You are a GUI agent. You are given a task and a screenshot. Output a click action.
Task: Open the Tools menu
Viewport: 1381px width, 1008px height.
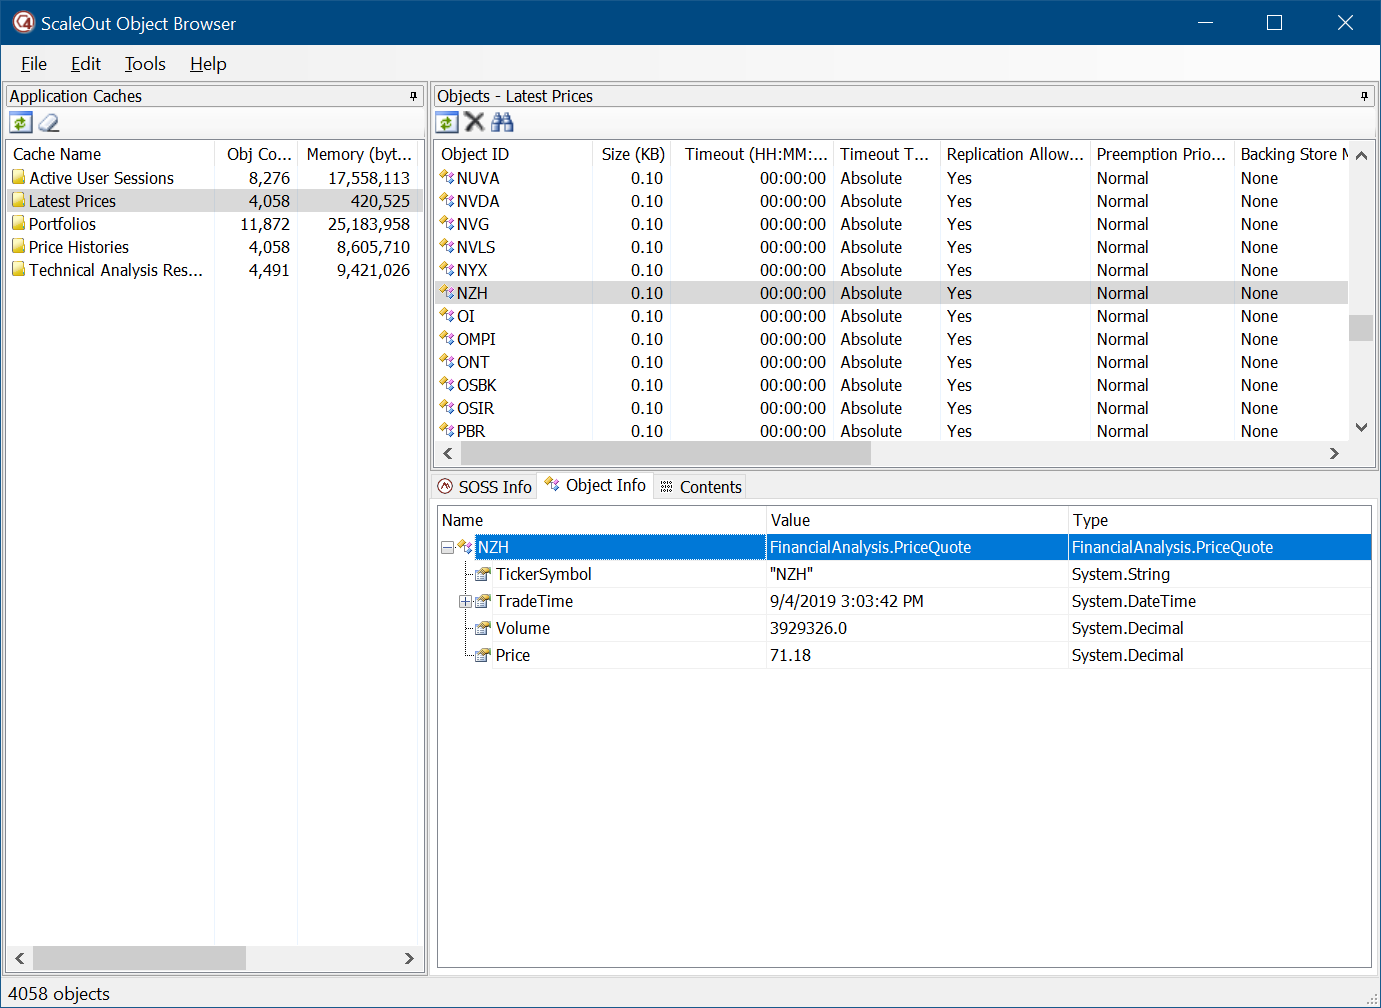145,64
